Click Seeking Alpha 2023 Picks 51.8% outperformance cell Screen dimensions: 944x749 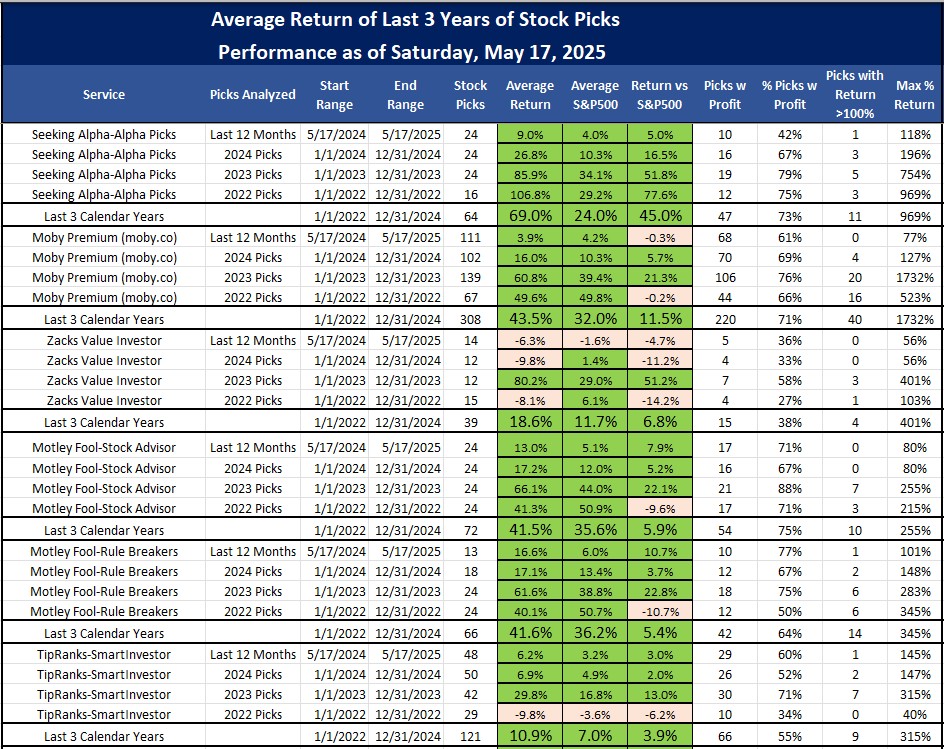coord(660,175)
